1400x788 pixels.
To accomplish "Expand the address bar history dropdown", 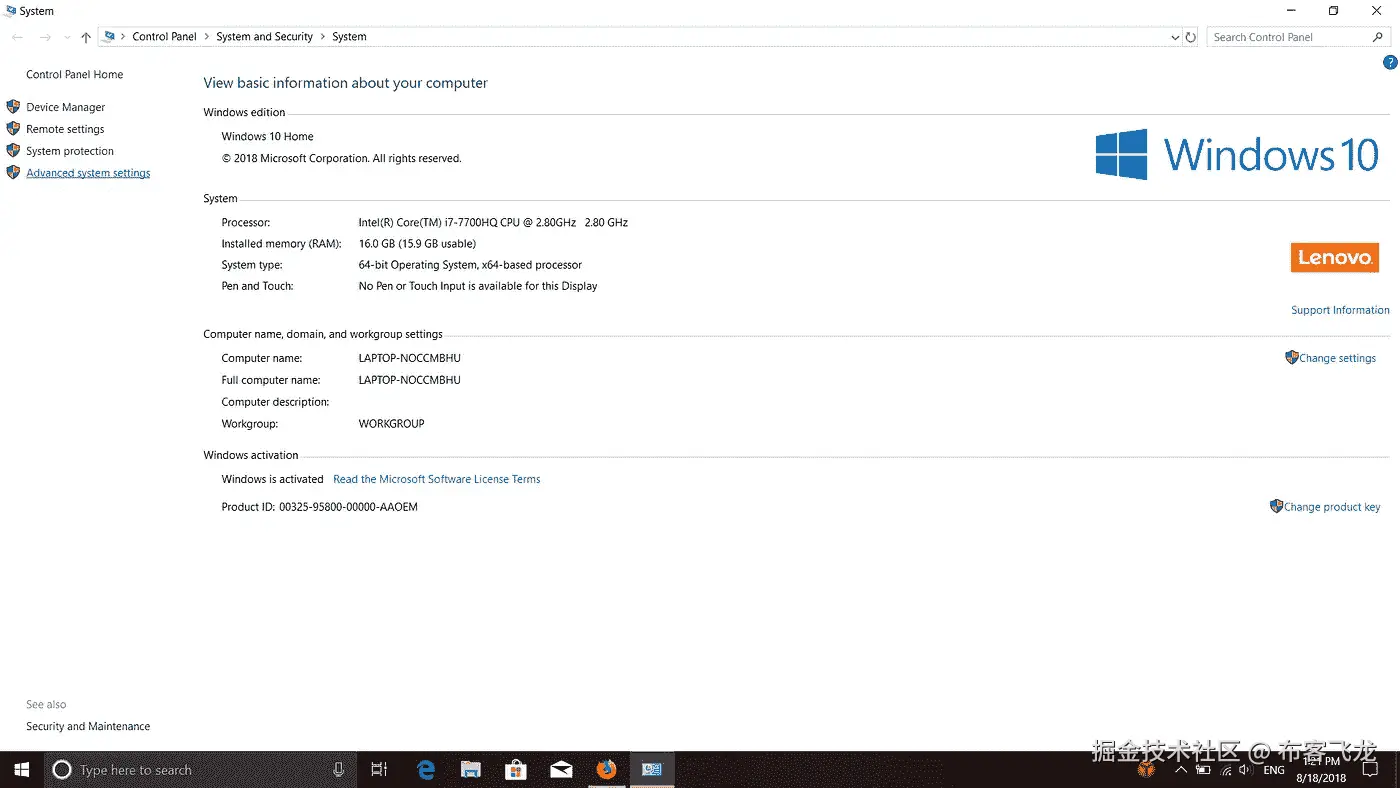I will (1175, 37).
